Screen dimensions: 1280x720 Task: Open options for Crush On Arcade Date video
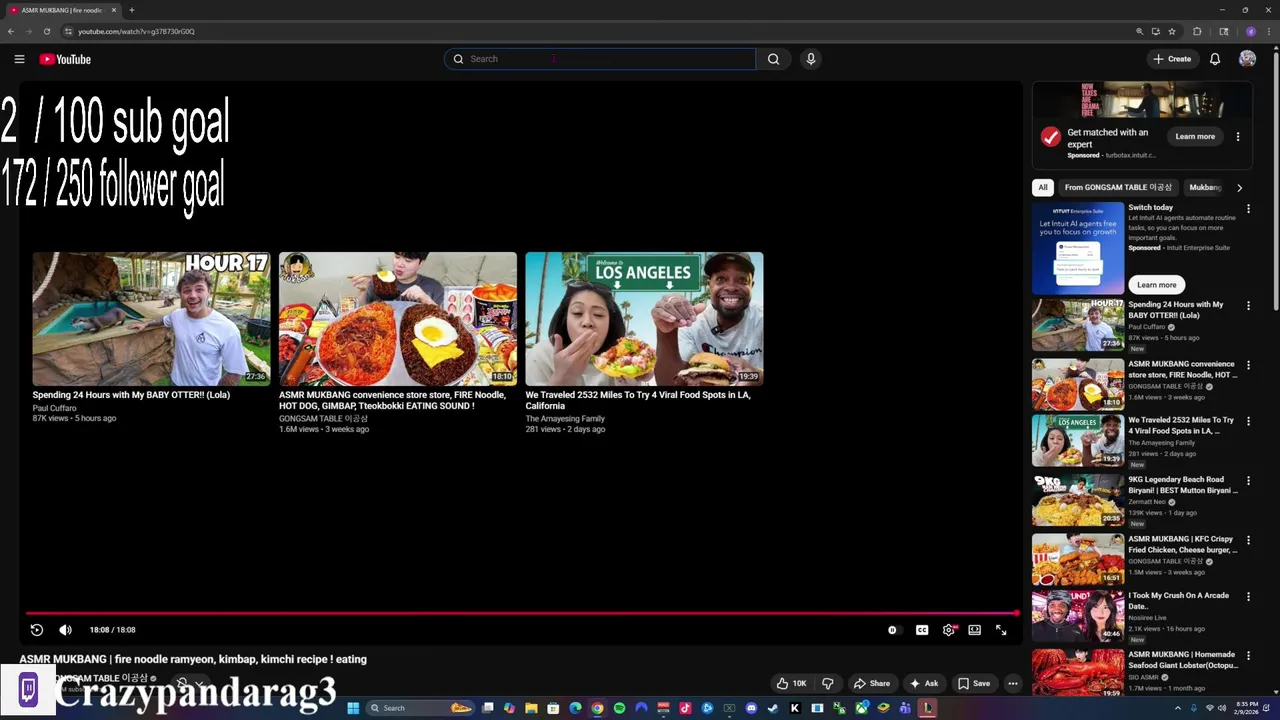click(x=1248, y=597)
